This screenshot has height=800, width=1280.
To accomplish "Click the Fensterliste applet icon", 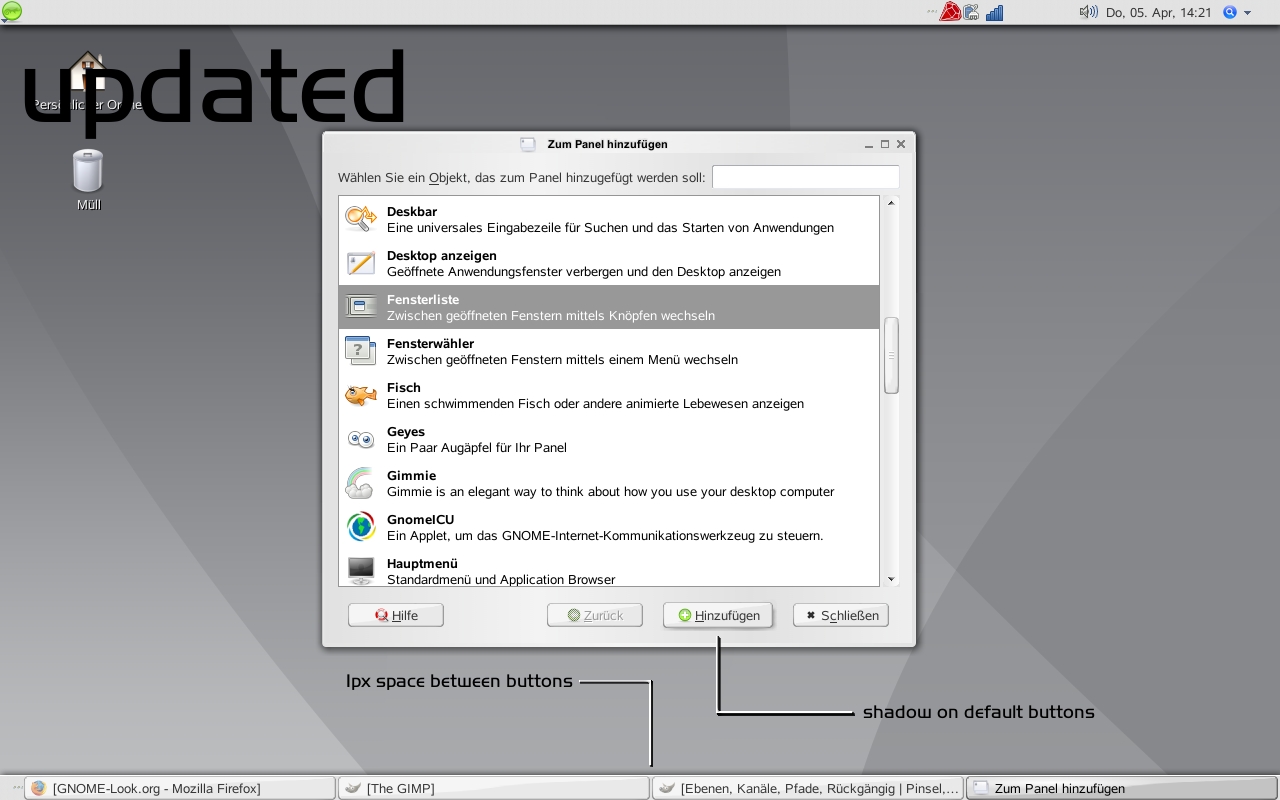I will [x=360, y=307].
